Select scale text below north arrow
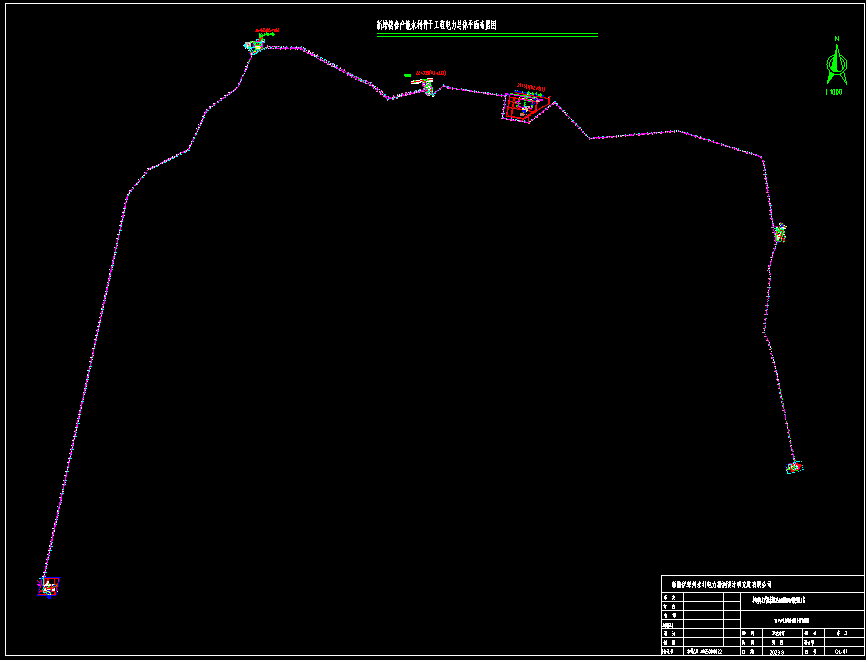Viewport: 866px width, 660px height. point(834,92)
